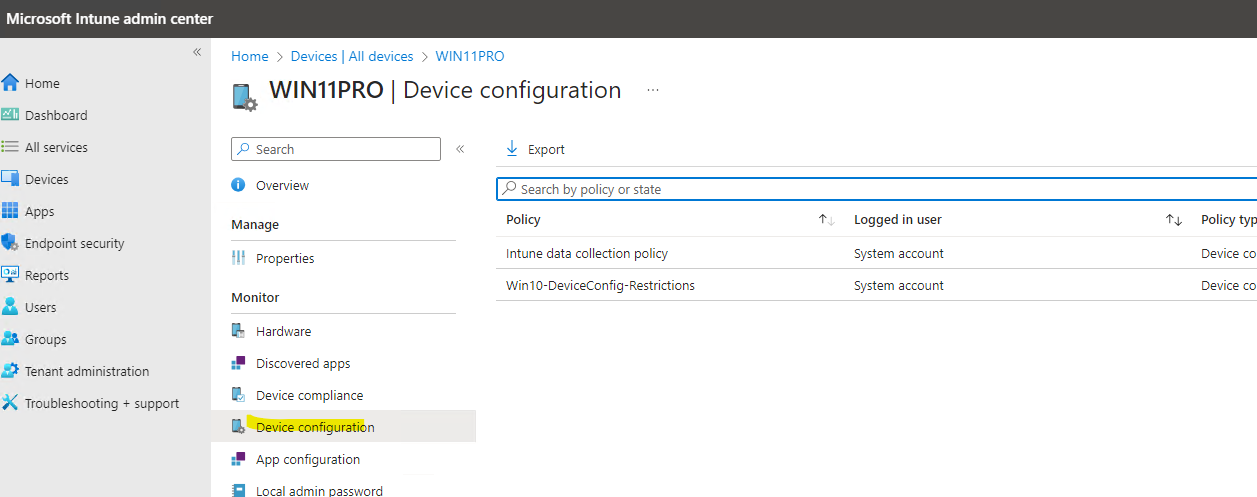The width and height of the screenshot is (1257, 497).
Task: Open All services in left navigation
Action: [x=56, y=147]
